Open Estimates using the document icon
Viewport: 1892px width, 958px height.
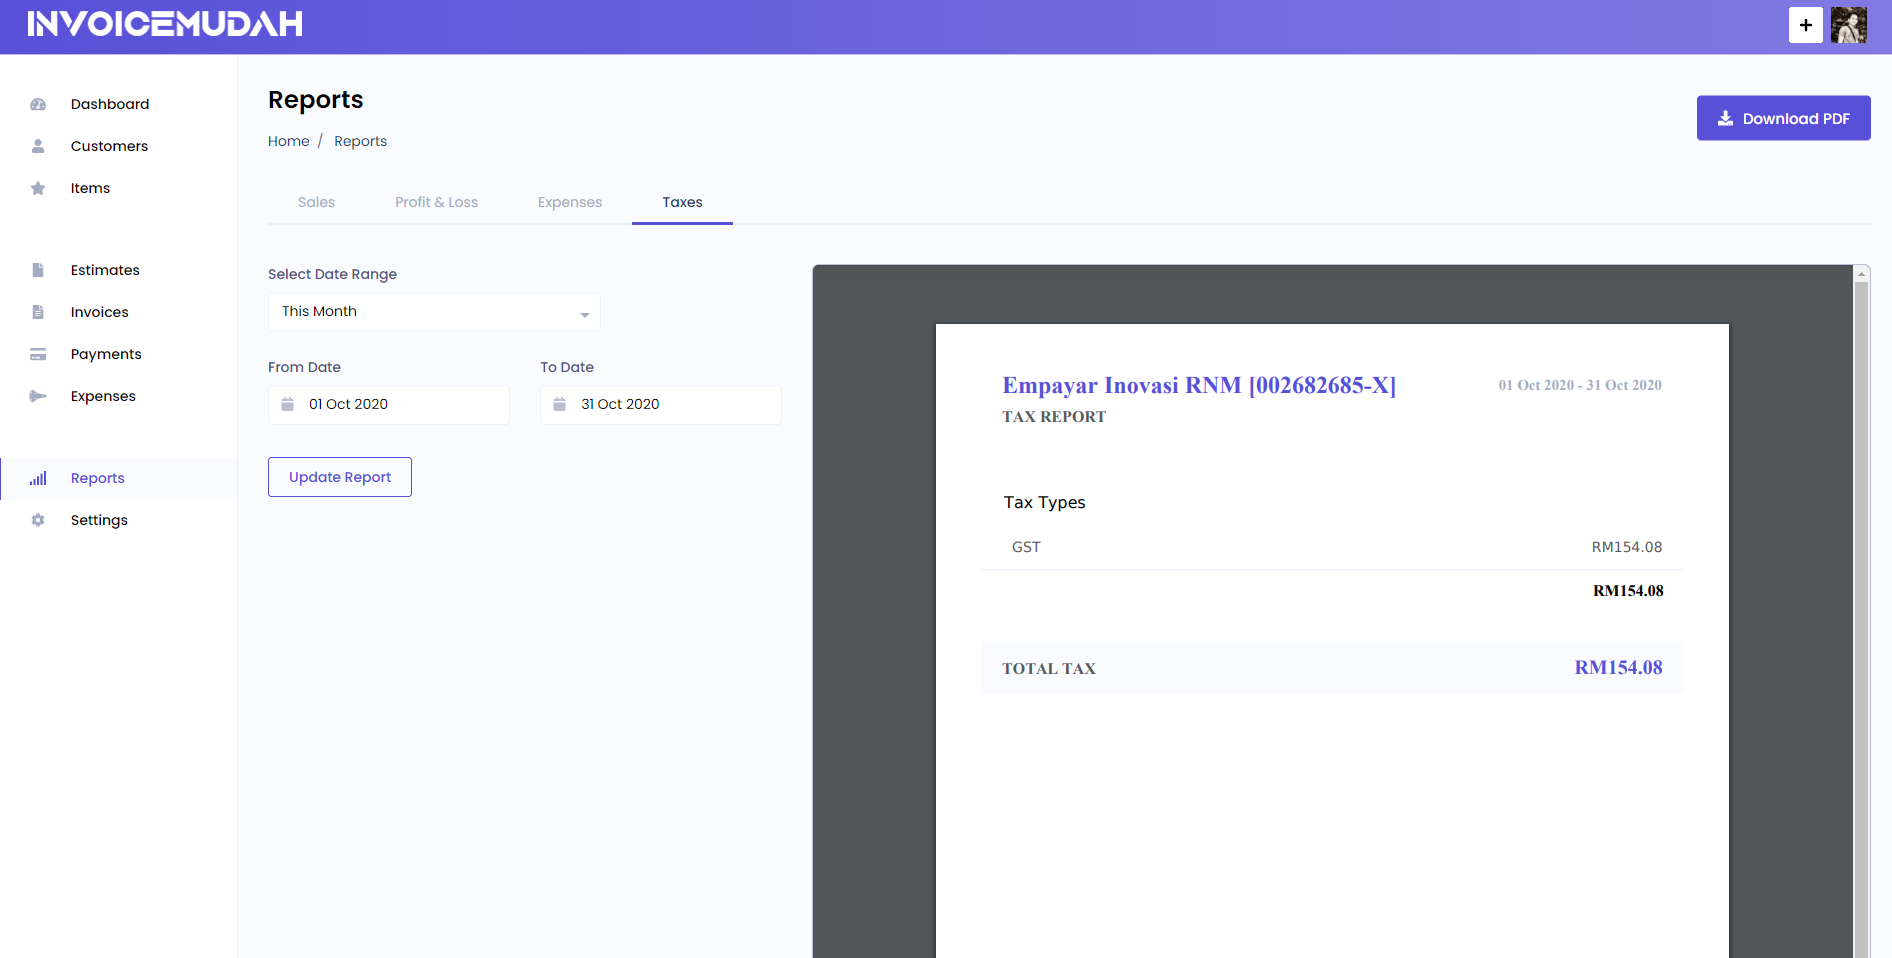(x=38, y=270)
